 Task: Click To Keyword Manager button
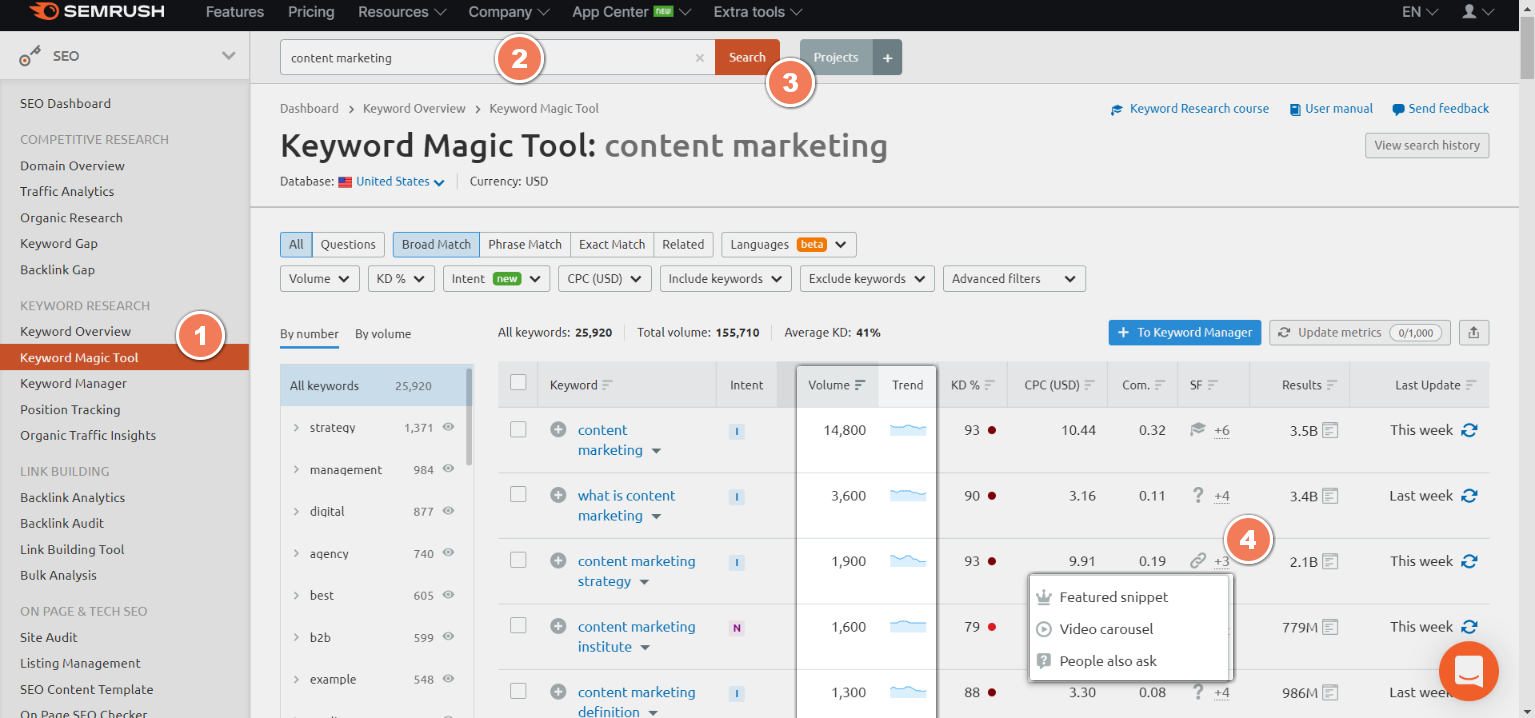[x=1184, y=333]
